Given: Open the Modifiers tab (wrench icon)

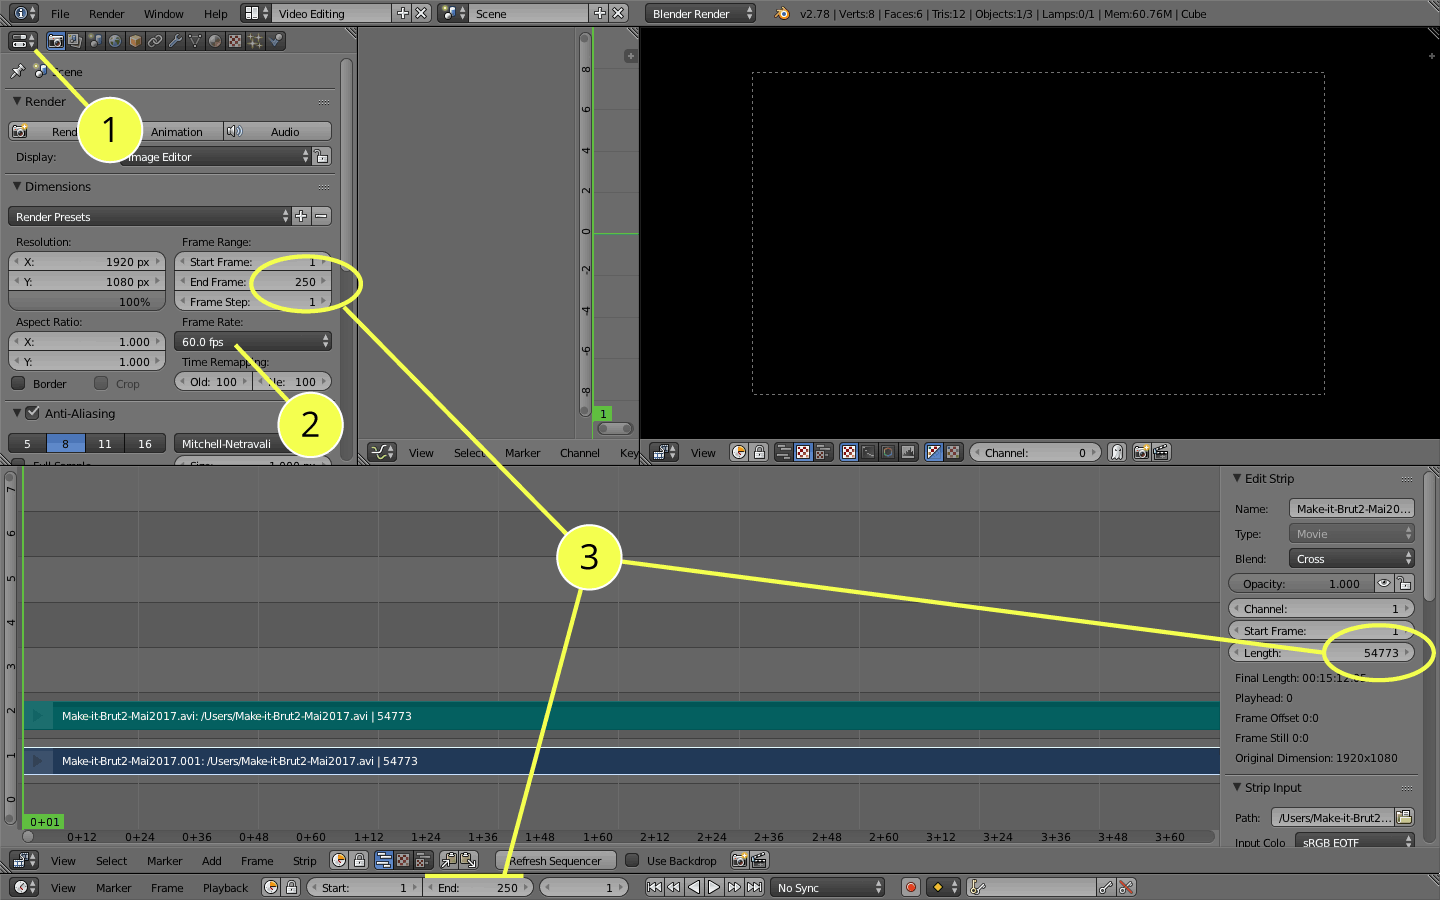Looking at the screenshot, I should [175, 41].
